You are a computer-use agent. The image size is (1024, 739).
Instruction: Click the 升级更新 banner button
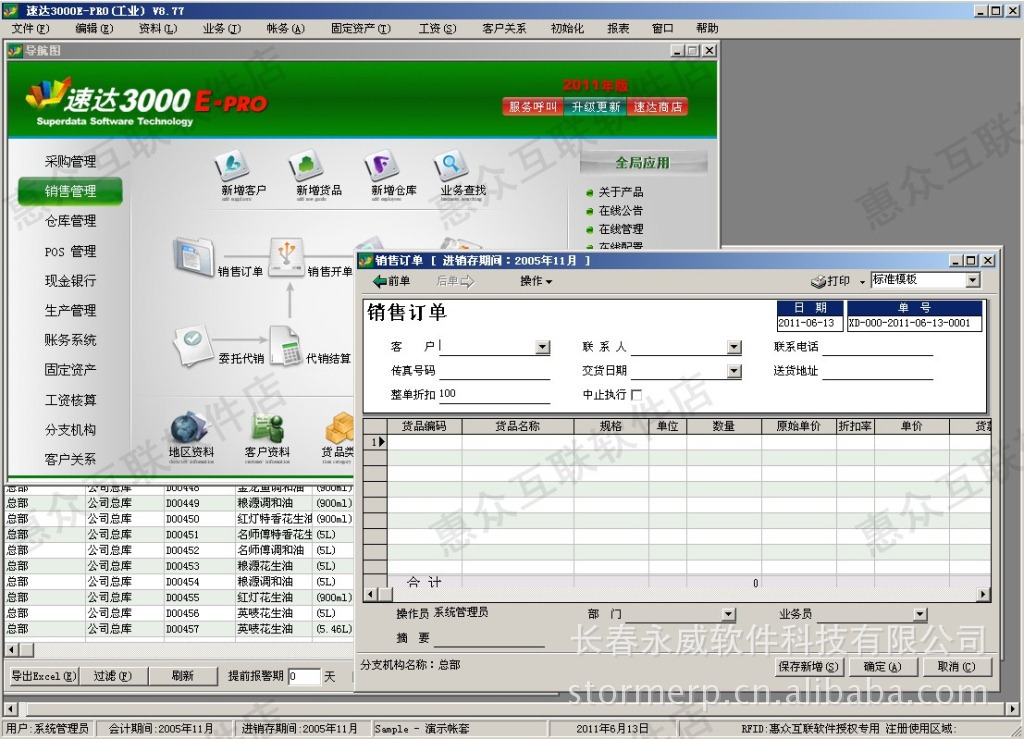(596, 107)
